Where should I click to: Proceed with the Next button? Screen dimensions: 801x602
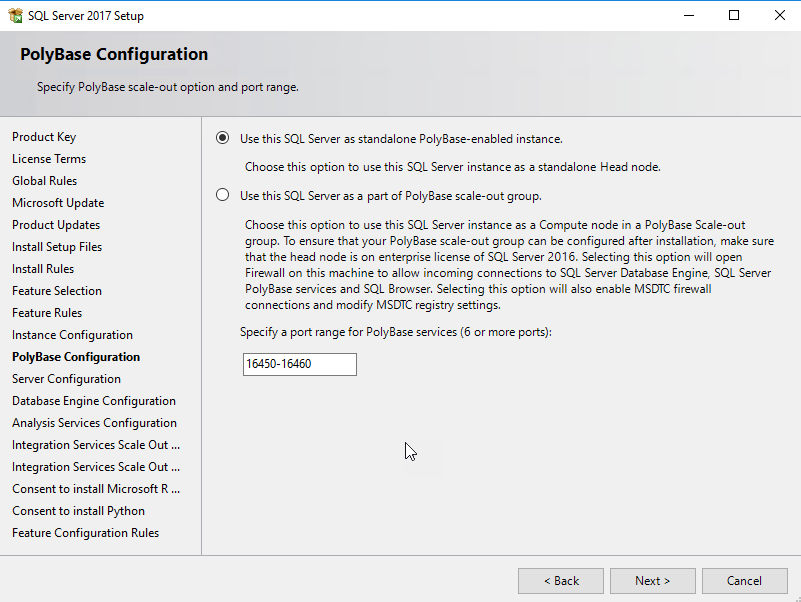click(652, 581)
